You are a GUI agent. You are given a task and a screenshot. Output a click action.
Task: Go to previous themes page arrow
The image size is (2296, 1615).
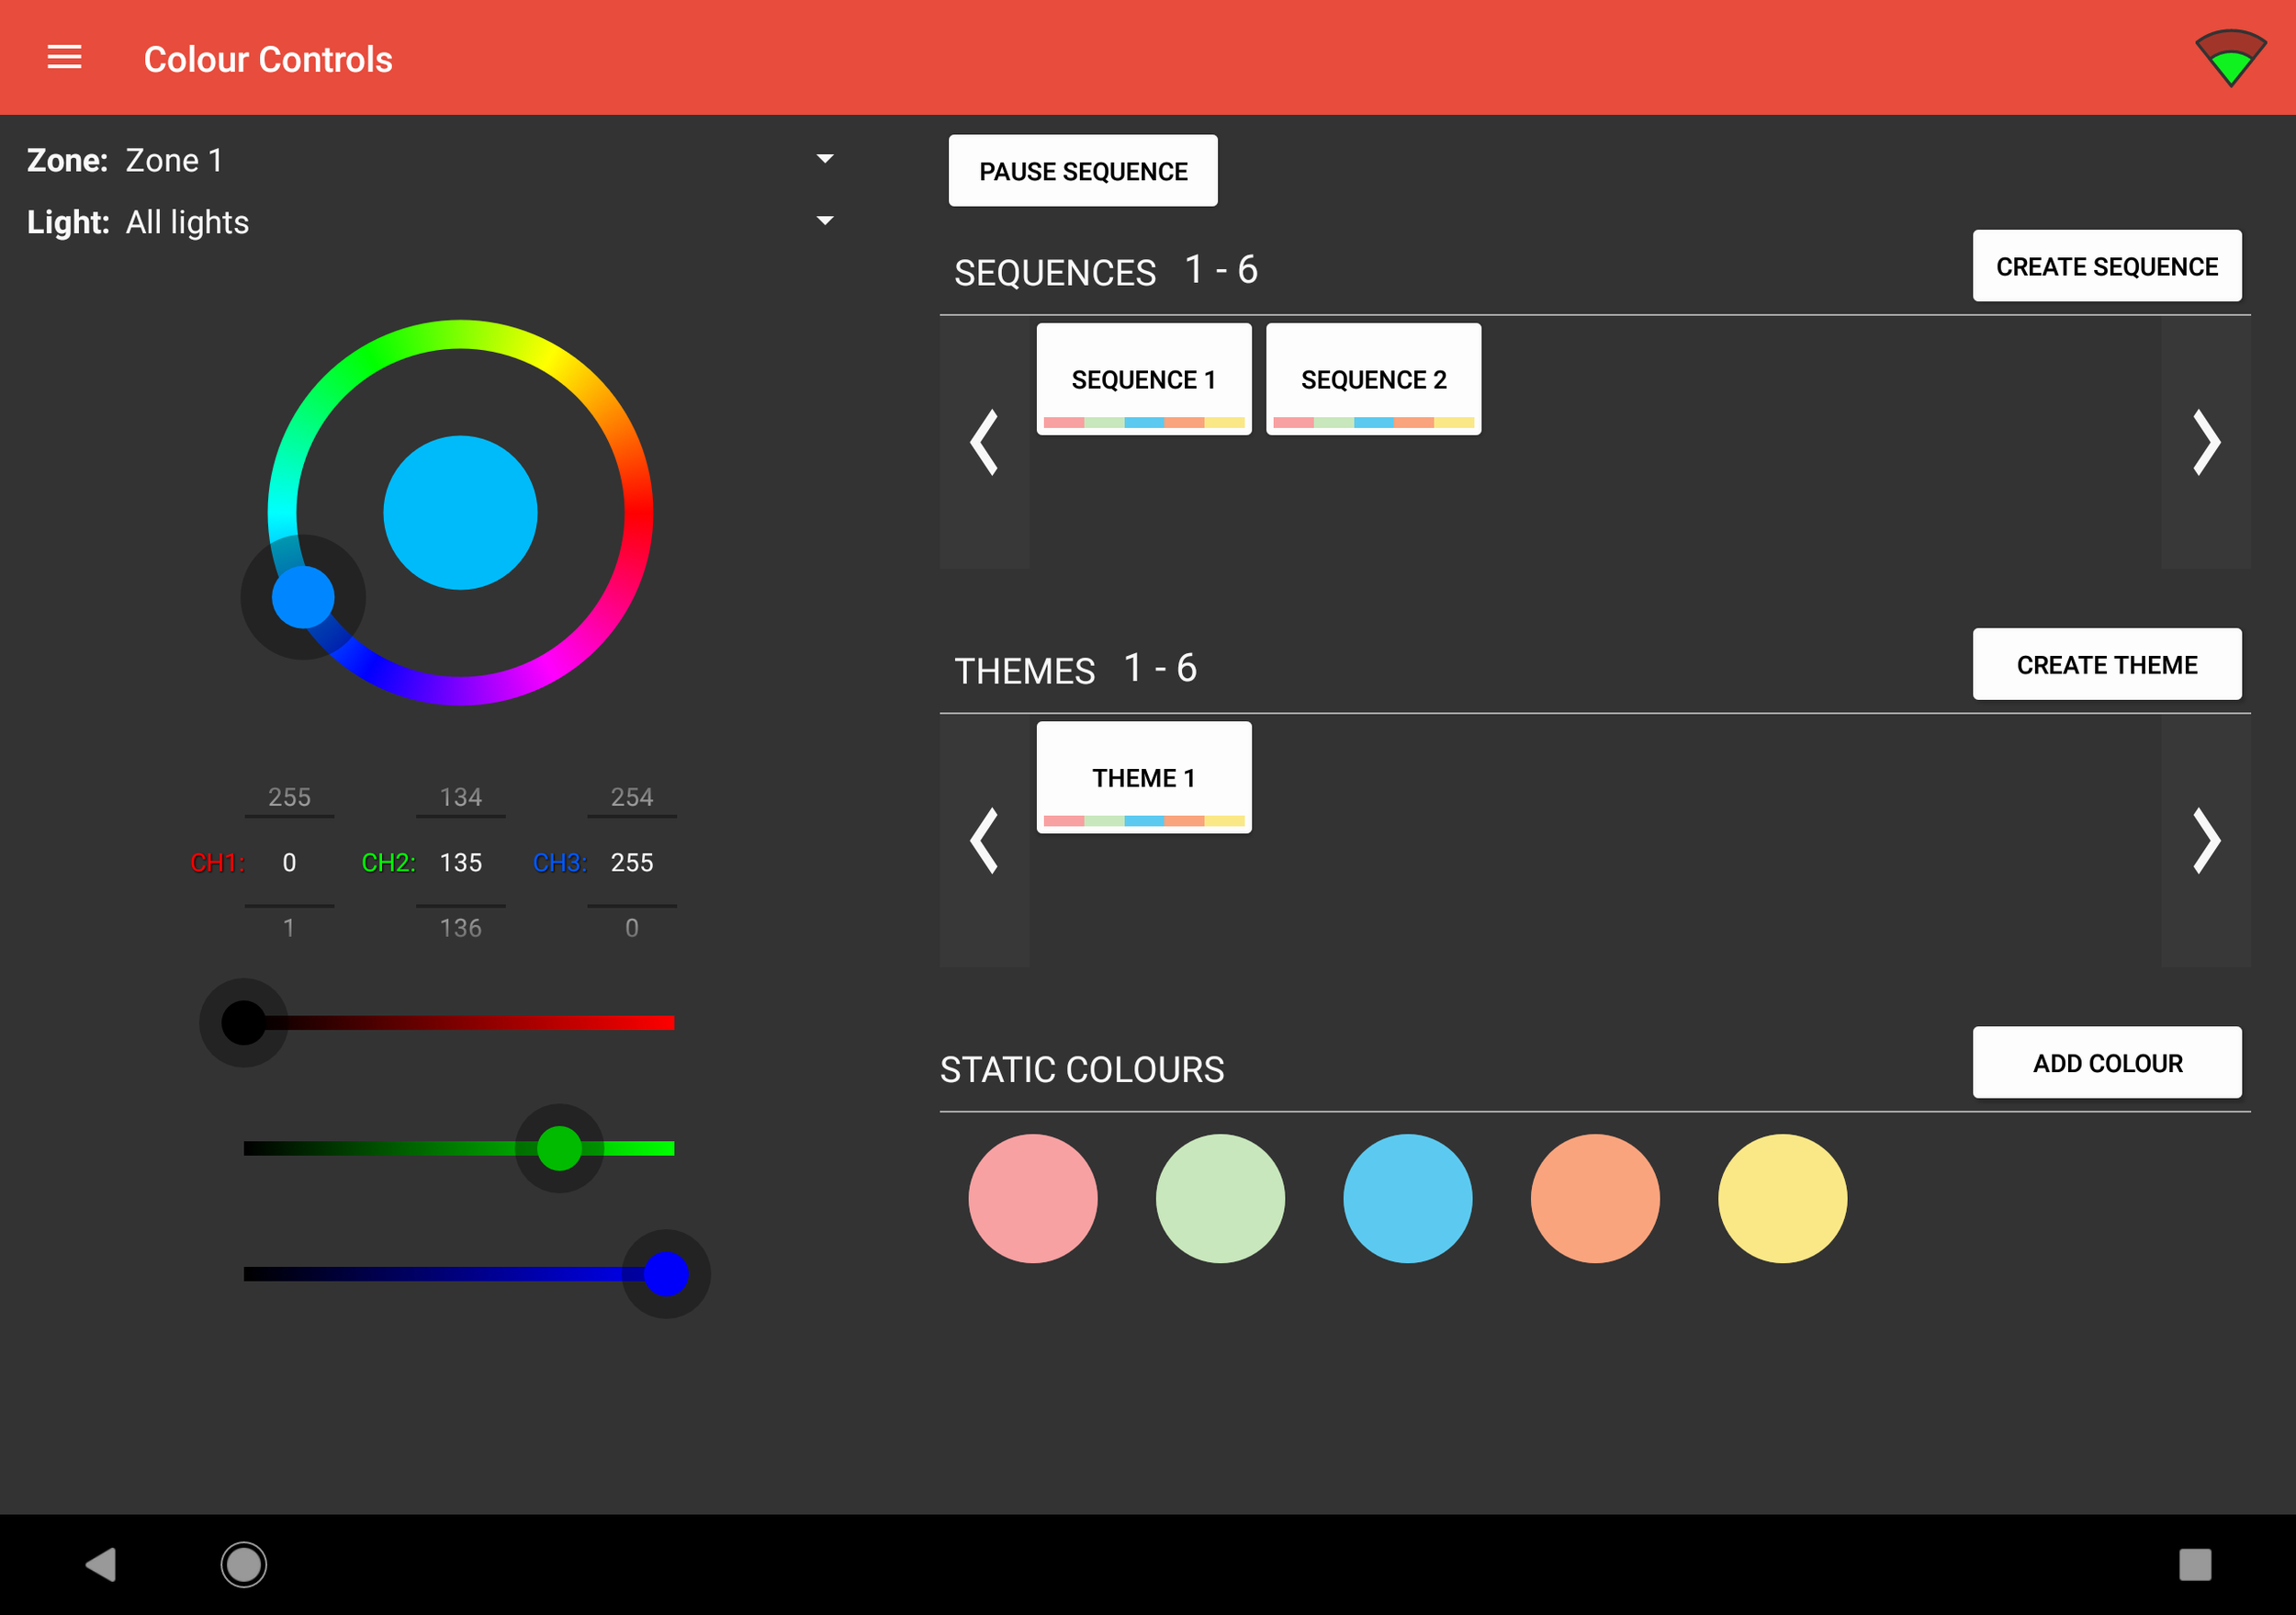click(984, 840)
